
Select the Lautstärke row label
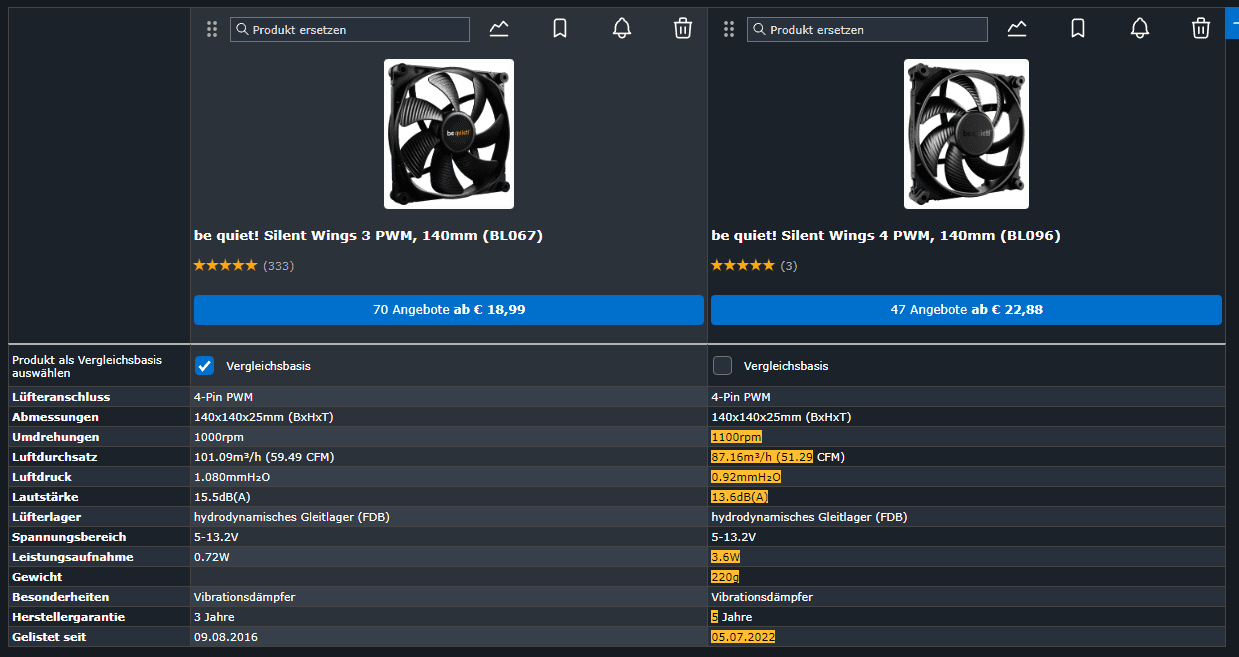[45, 497]
